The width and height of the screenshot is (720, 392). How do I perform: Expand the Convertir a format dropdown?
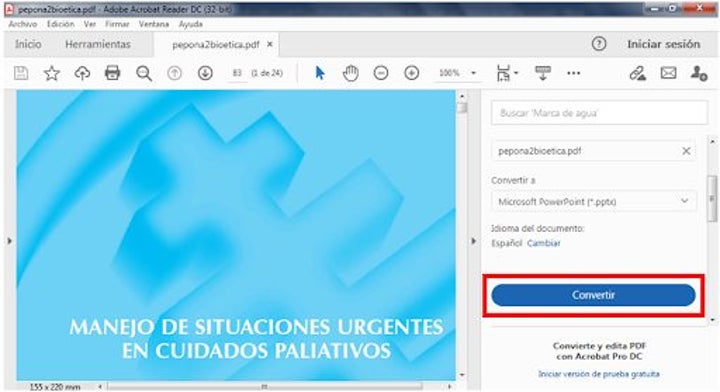(x=594, y=202)
